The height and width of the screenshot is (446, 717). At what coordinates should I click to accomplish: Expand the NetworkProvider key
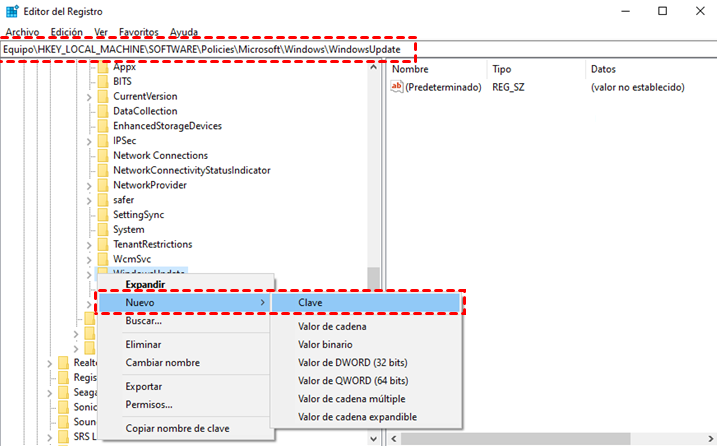(89, 185)
